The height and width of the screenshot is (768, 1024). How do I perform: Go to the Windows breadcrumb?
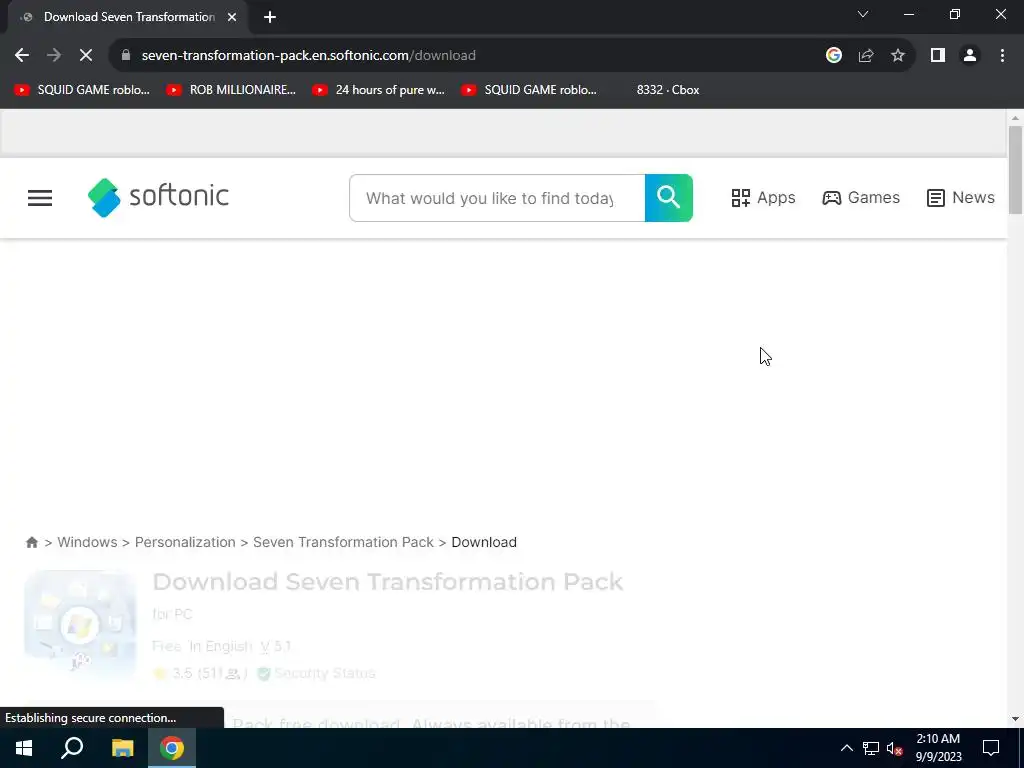click(x=87, y=543)
